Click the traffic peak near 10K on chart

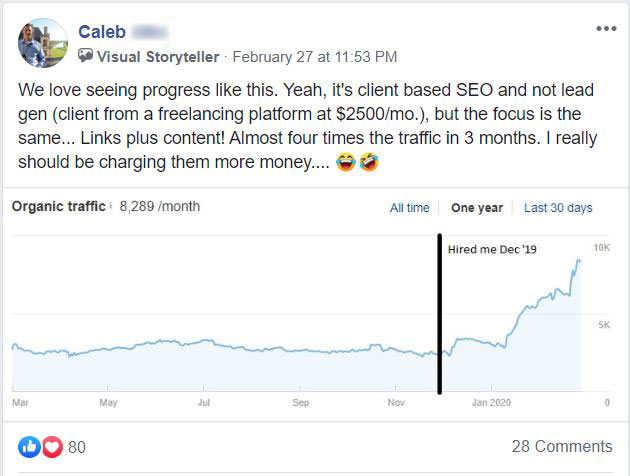[579, 261]
